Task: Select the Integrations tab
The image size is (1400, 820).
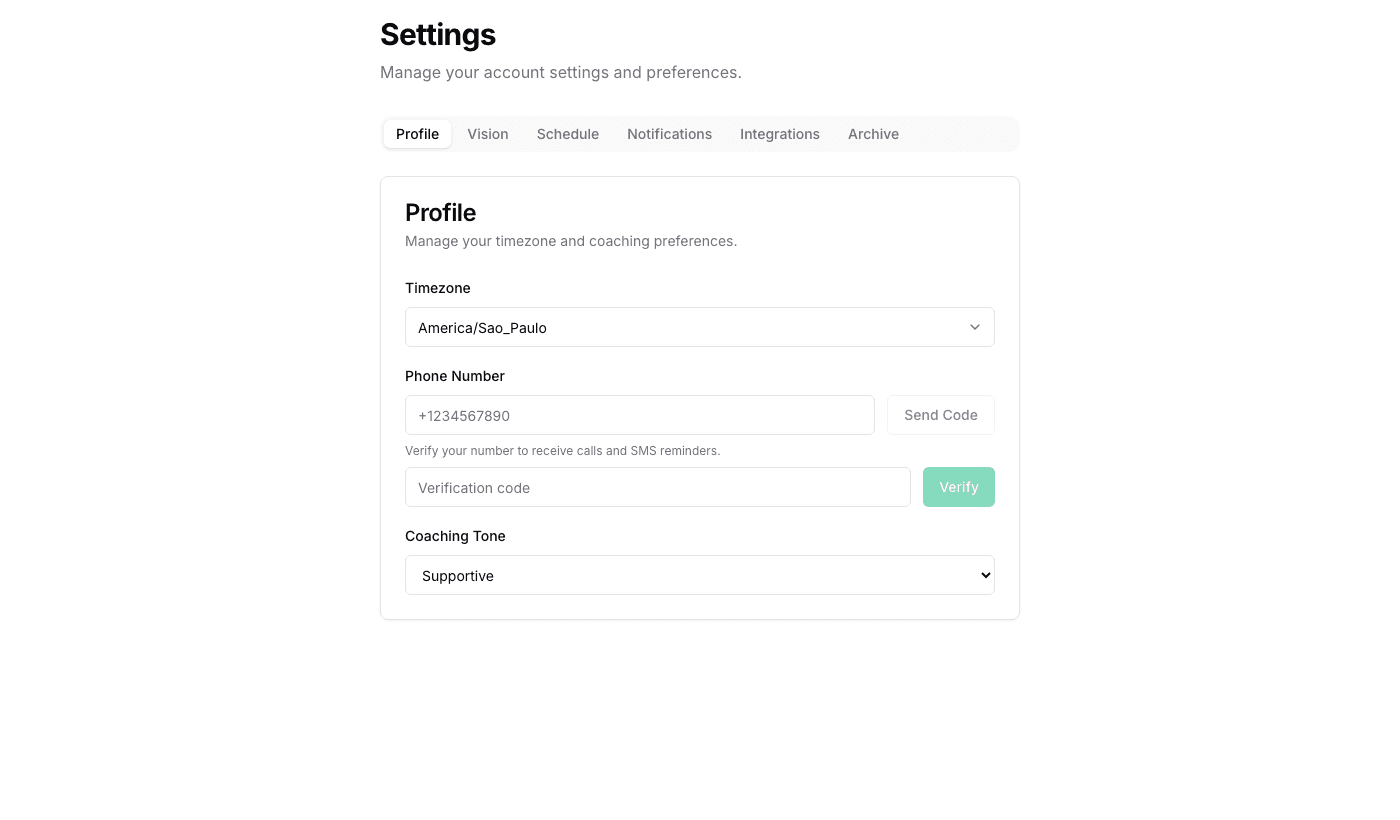Action: click(780, 133)
